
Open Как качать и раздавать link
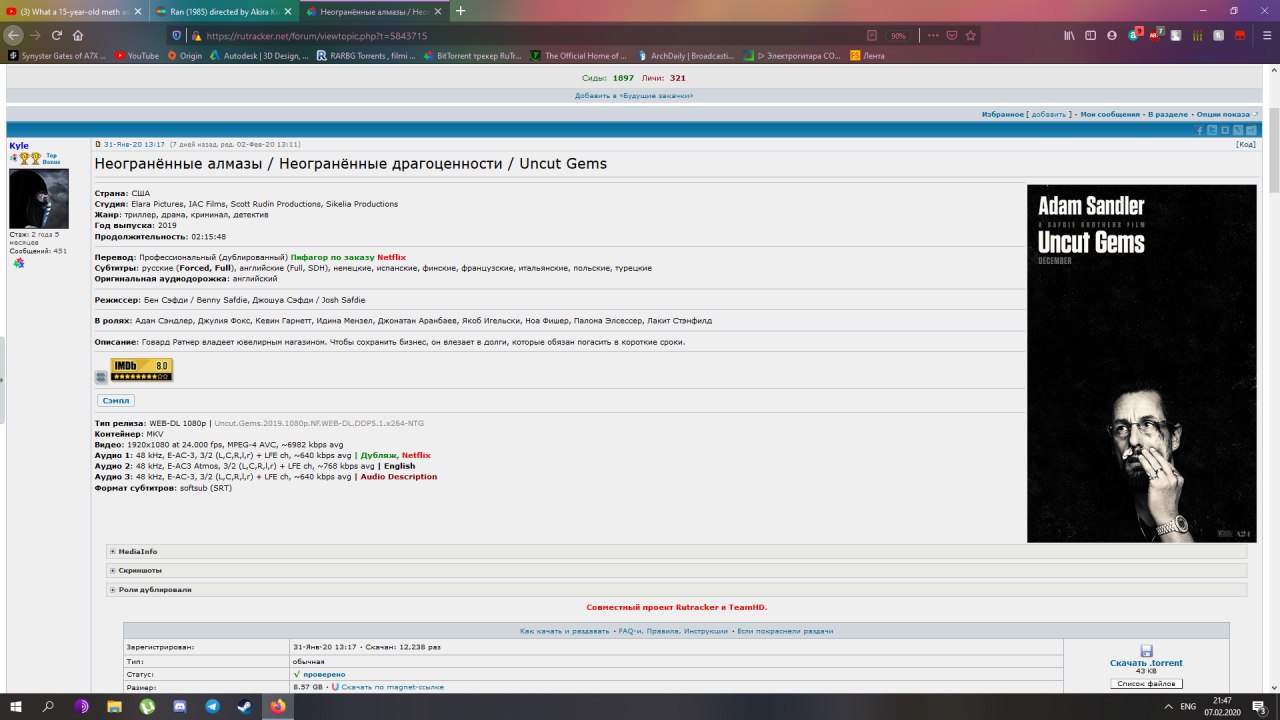[x=565, y=631]
